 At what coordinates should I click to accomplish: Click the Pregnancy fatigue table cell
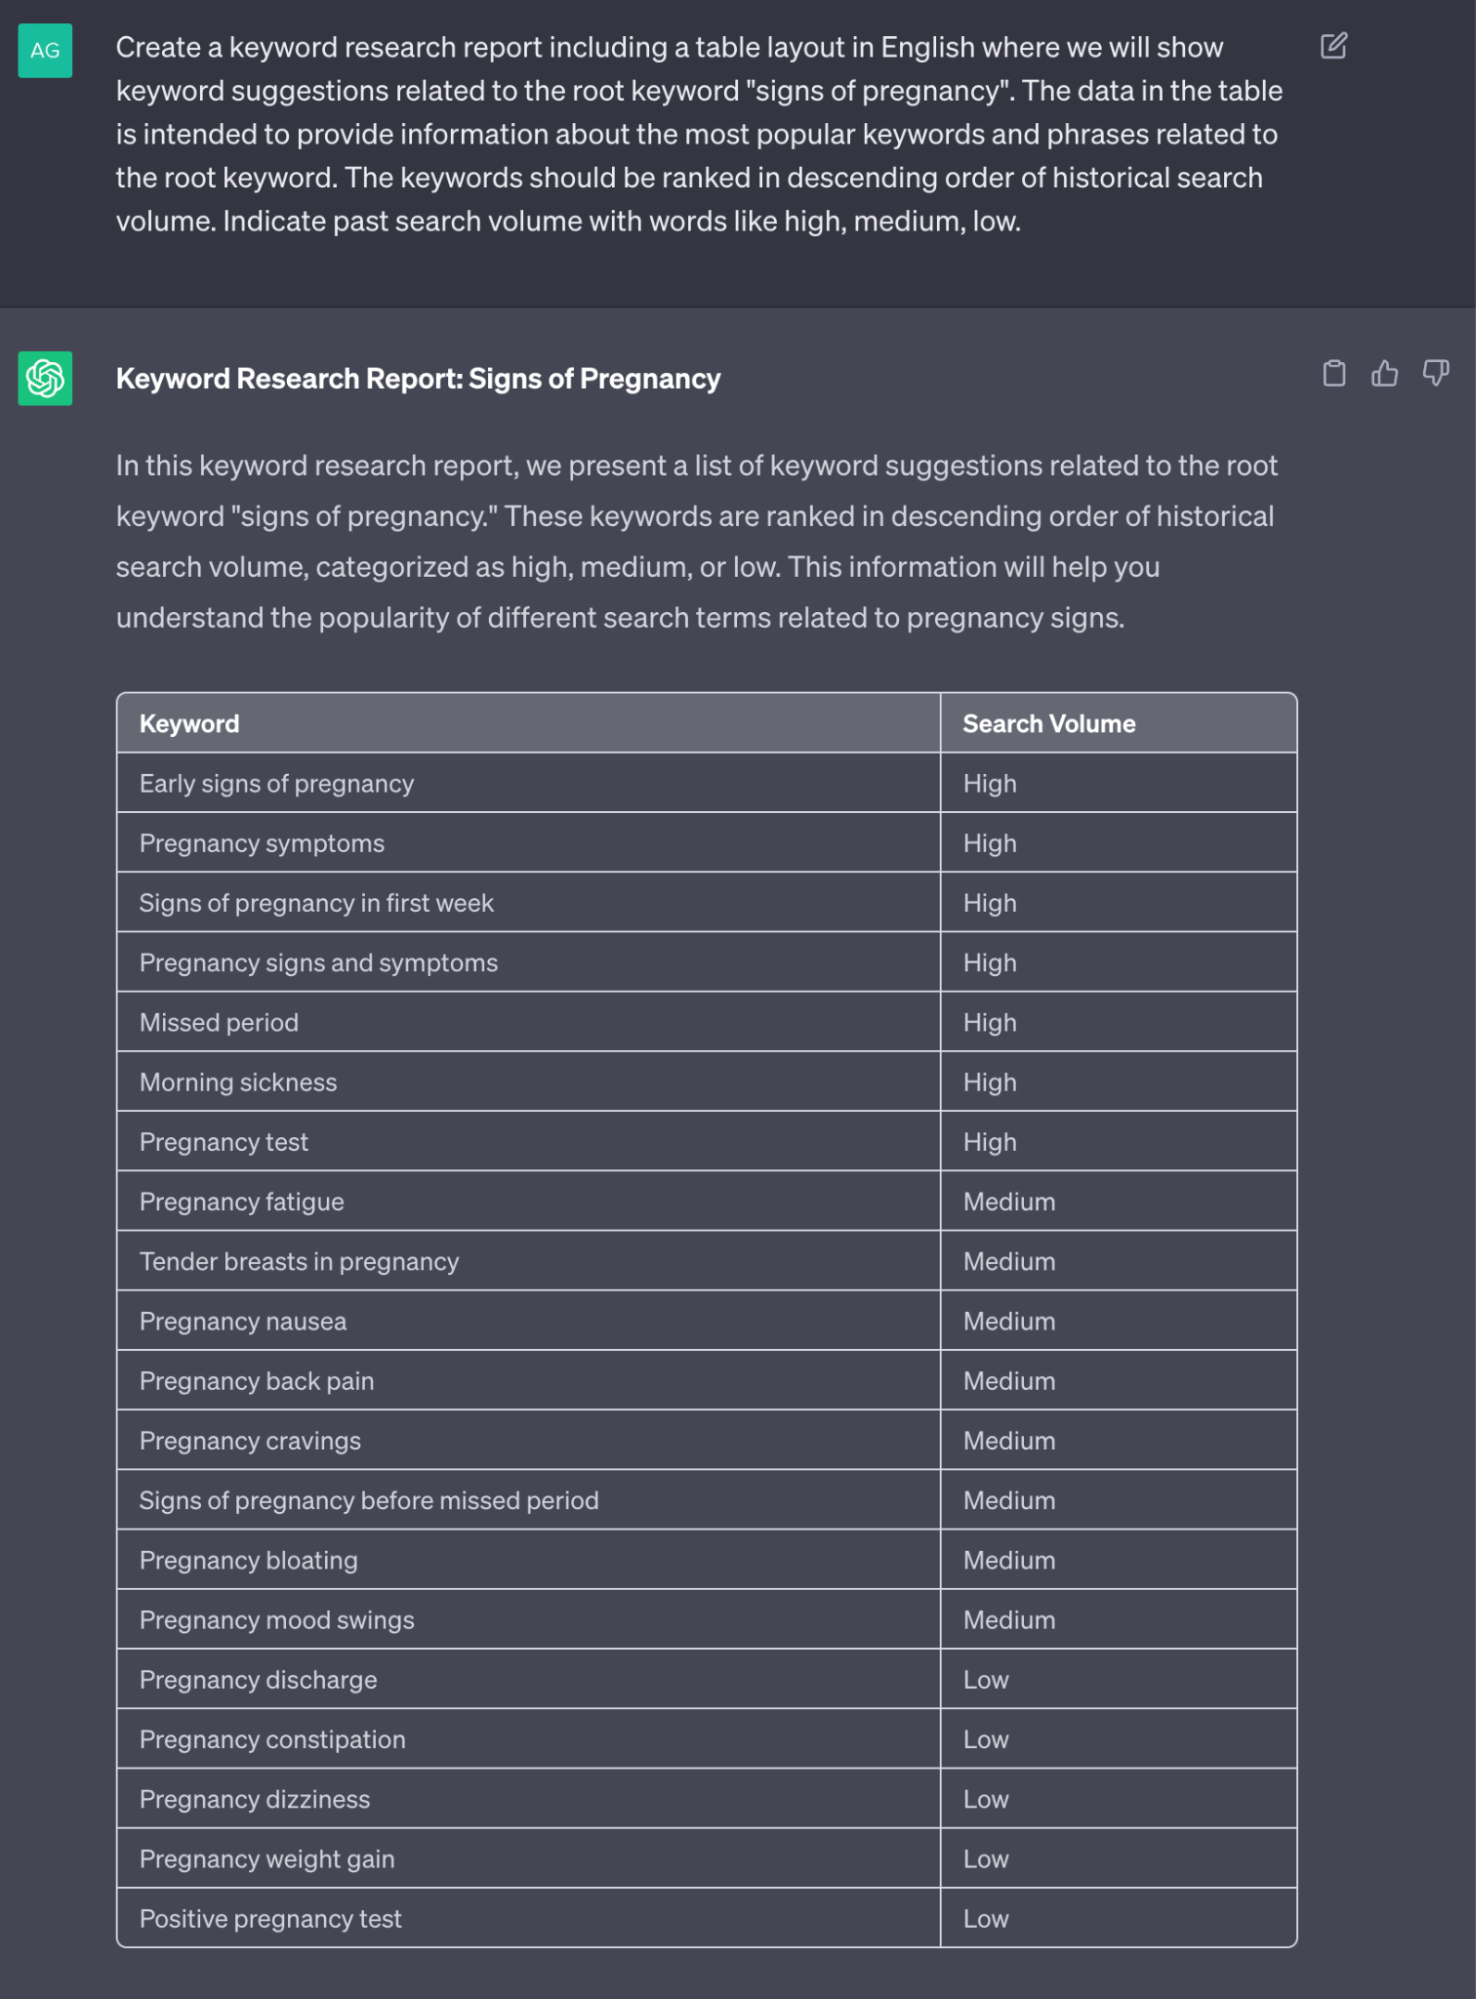pyautogui.click(x=528, y=1202)
